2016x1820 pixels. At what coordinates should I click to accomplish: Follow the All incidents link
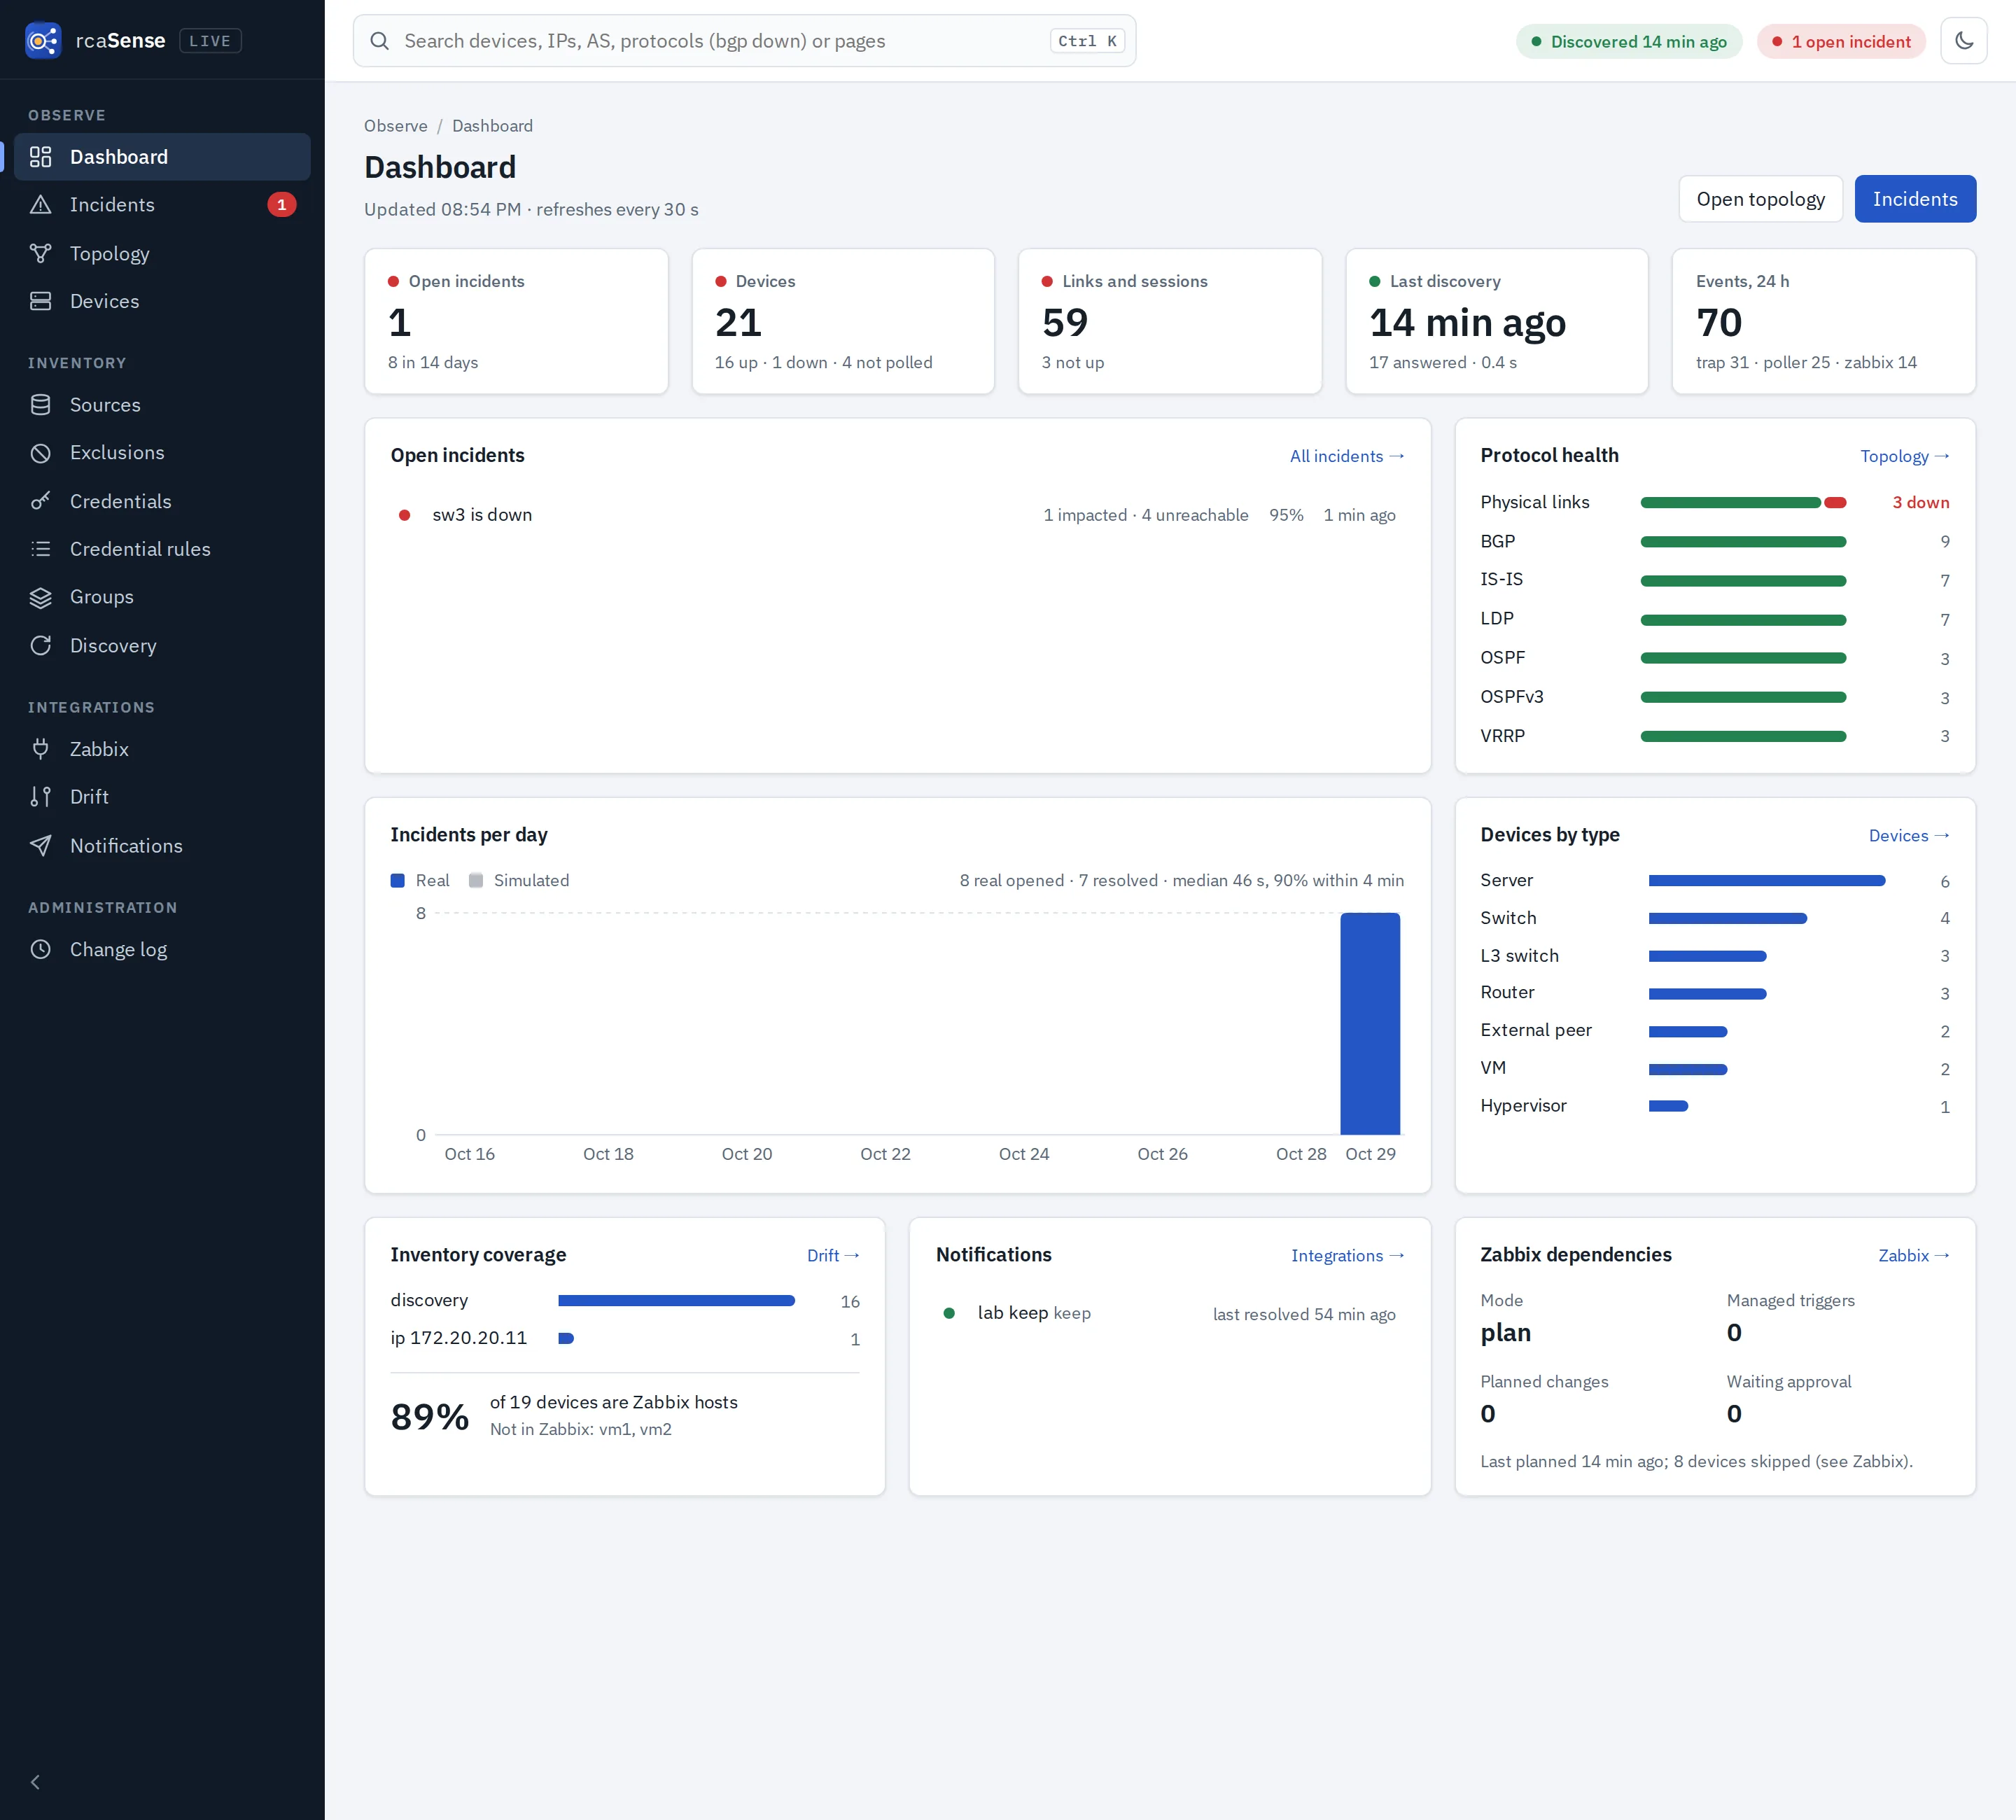1347,456
